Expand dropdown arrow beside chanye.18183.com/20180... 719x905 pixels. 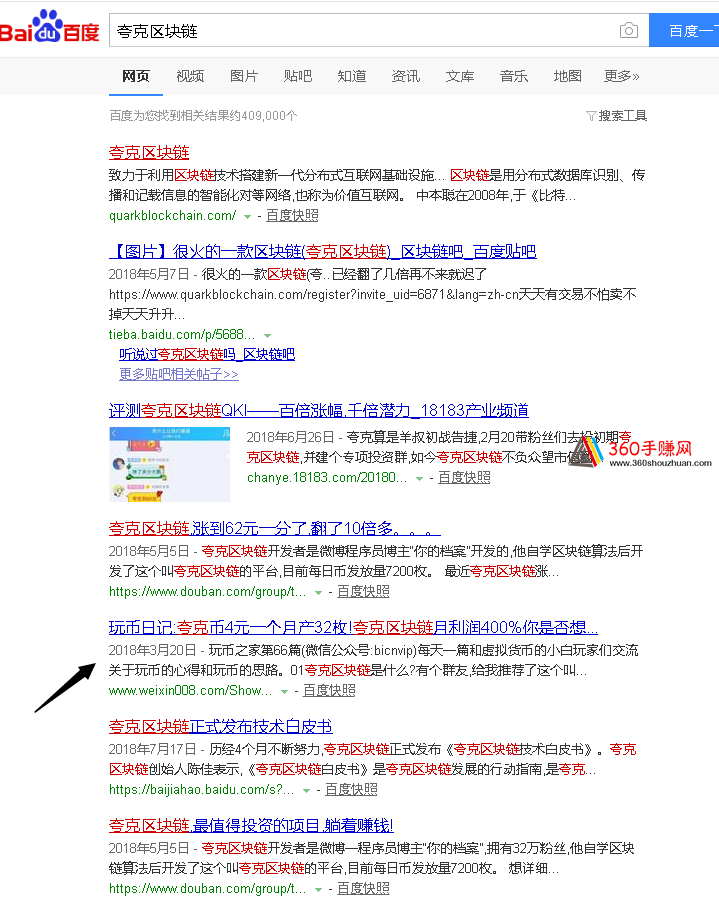tap(420, 478)
